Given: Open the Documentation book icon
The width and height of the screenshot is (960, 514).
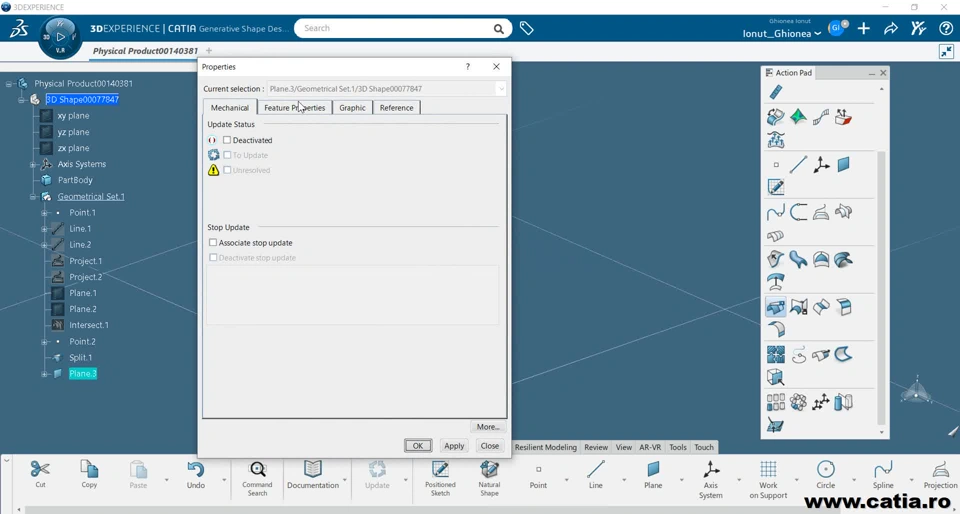Looking at the screenshot, I should pyautogui.click(x=313, y=469).
